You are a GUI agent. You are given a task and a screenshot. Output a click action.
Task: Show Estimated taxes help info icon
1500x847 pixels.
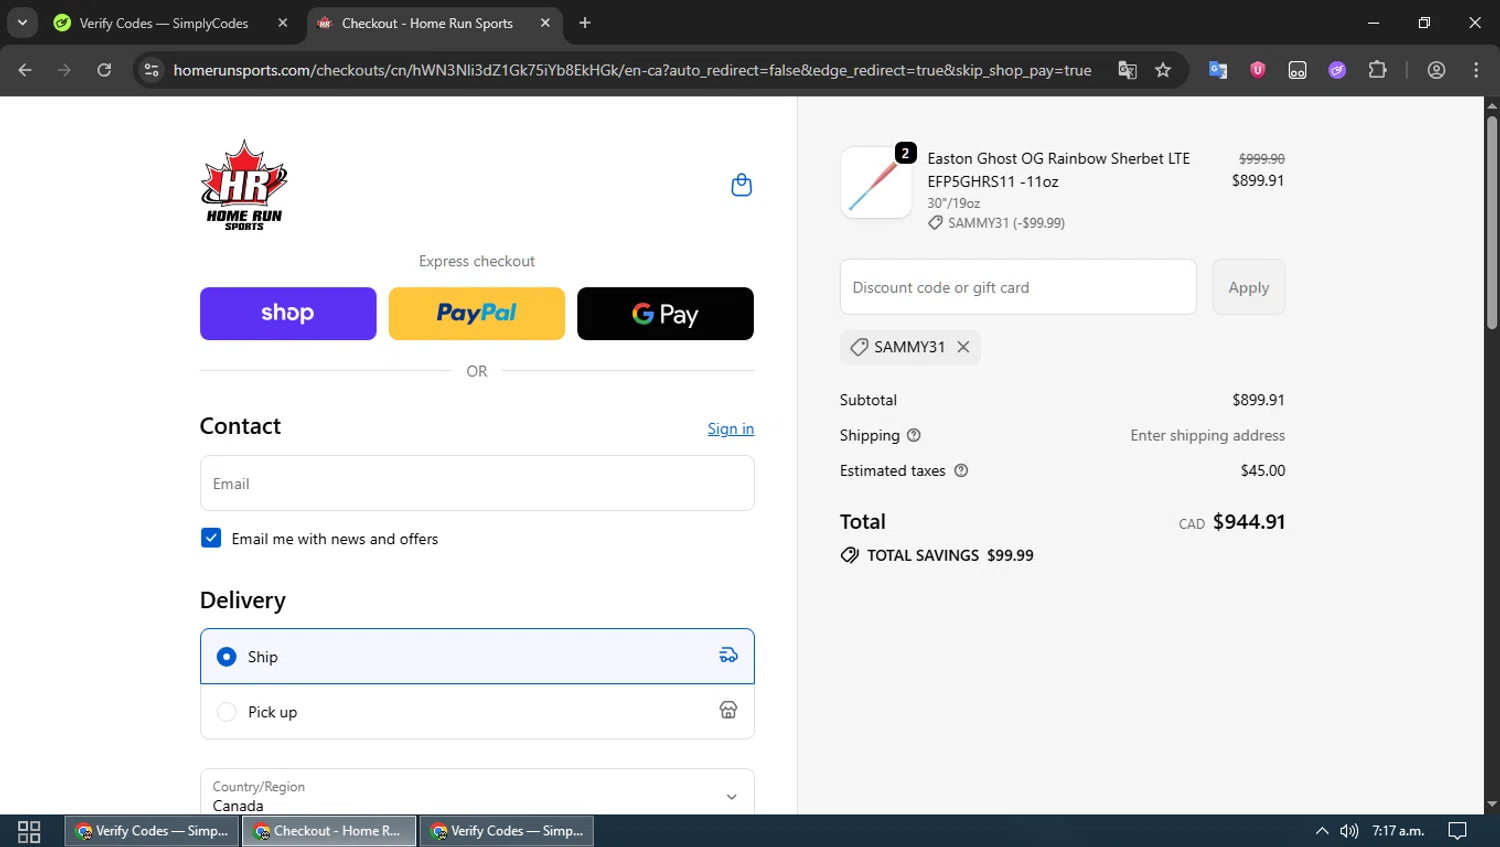(x=961, y=471)
